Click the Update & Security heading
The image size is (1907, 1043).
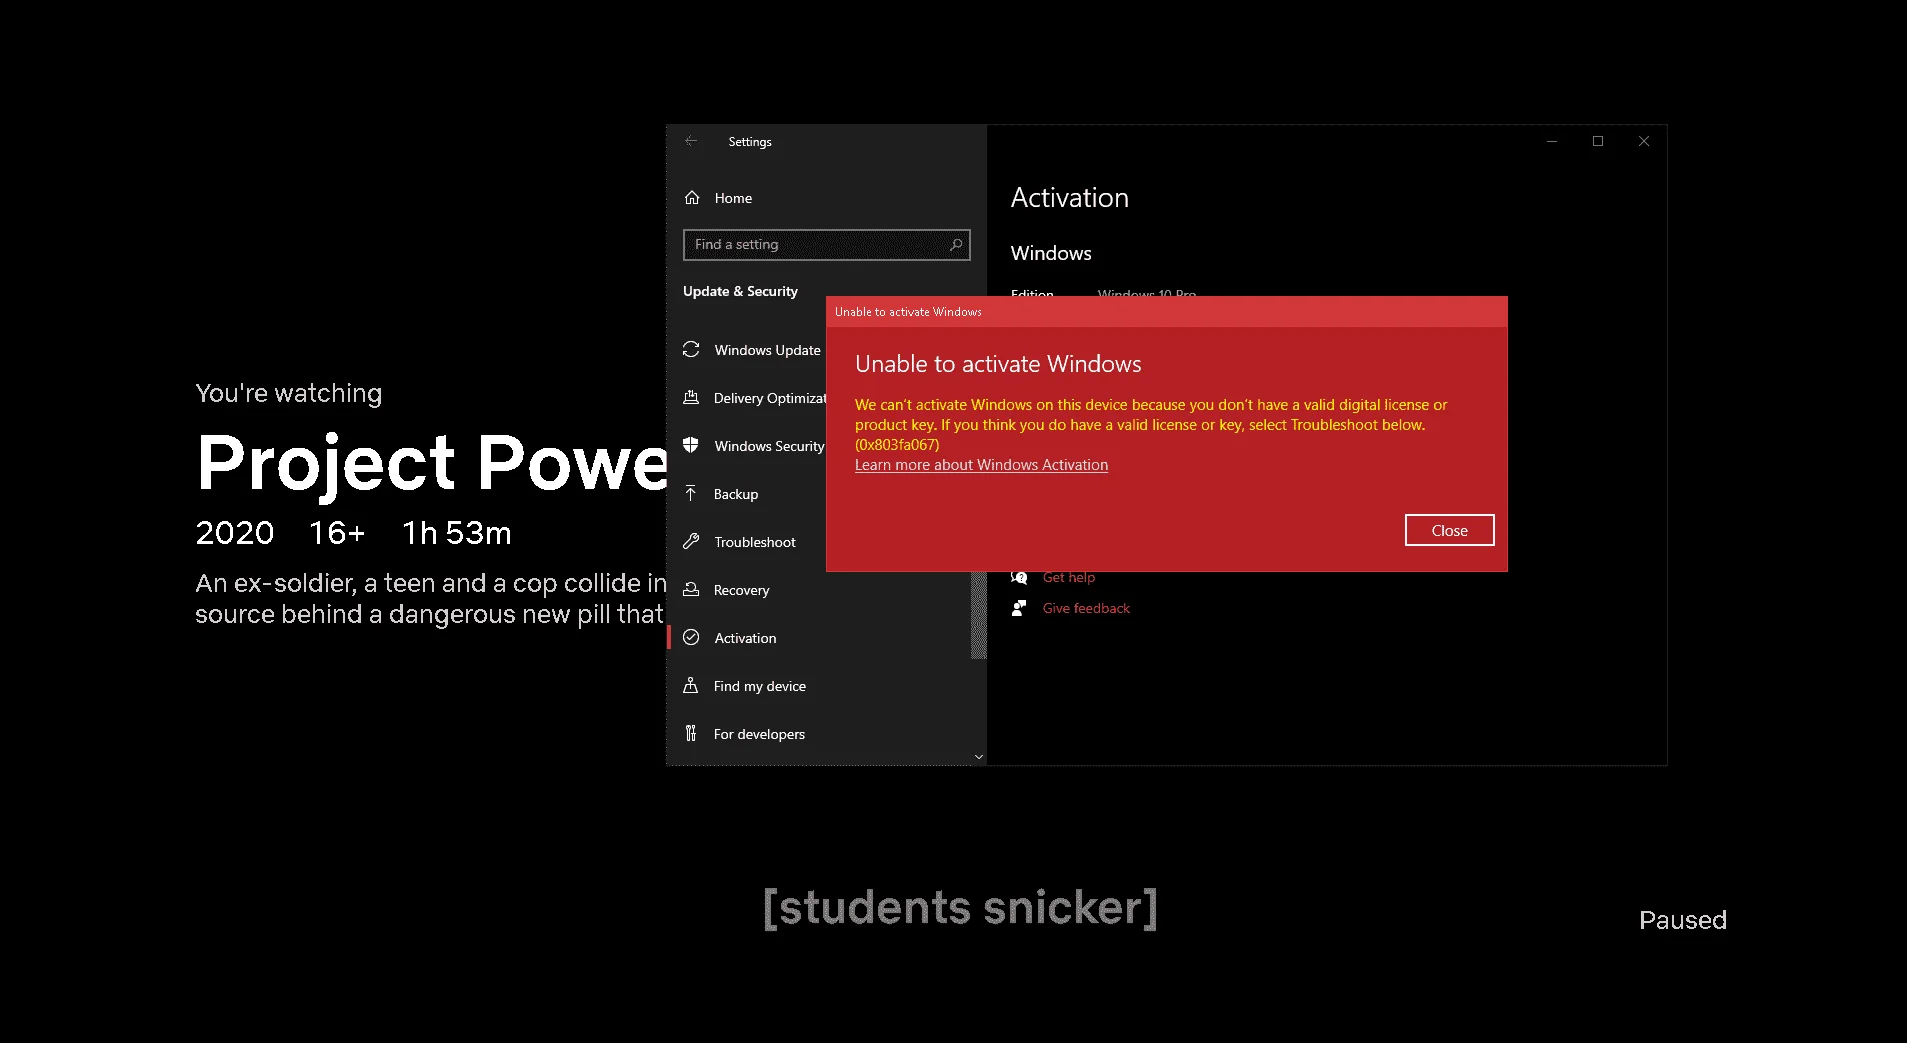coord(740,291)
